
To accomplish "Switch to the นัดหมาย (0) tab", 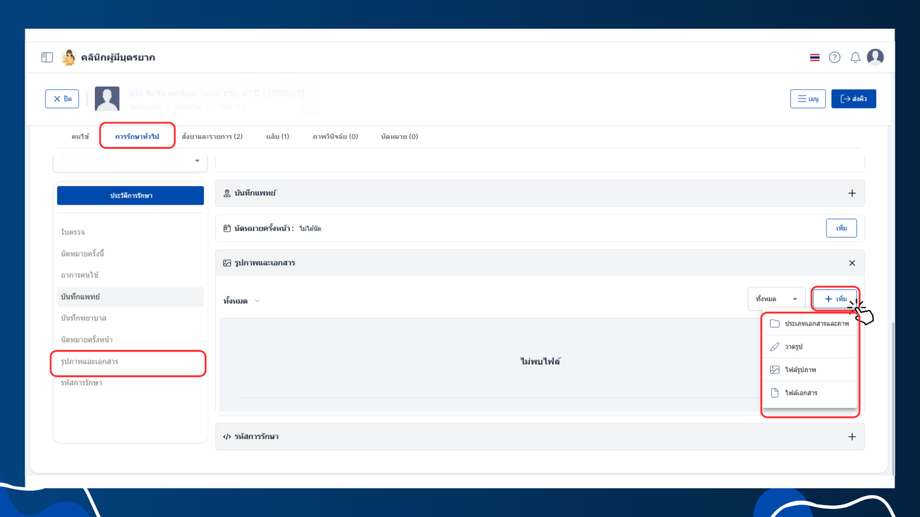I will (x=399, y=136).
